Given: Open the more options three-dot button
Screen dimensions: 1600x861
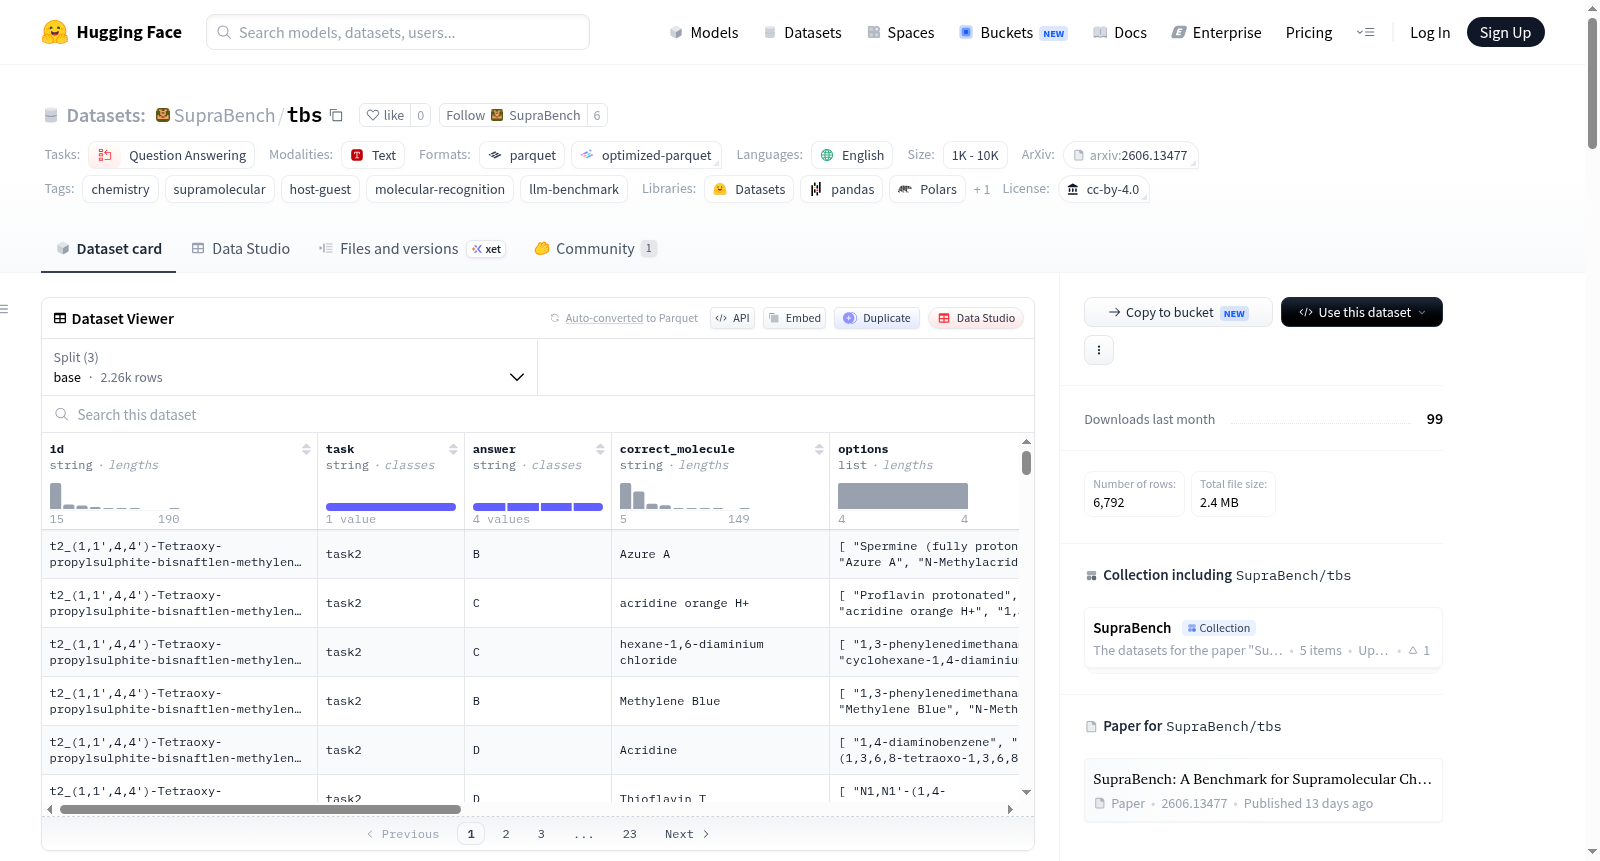Looking at the screenshot, I should tap(1099, 350).
